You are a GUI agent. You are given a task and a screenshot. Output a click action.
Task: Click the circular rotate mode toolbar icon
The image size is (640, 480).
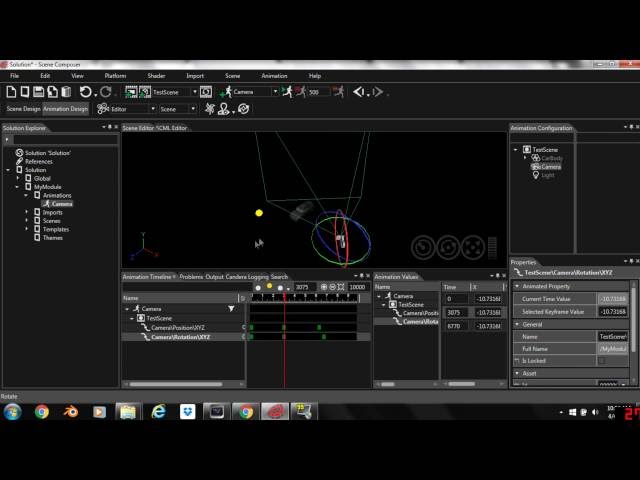[244, 109]
